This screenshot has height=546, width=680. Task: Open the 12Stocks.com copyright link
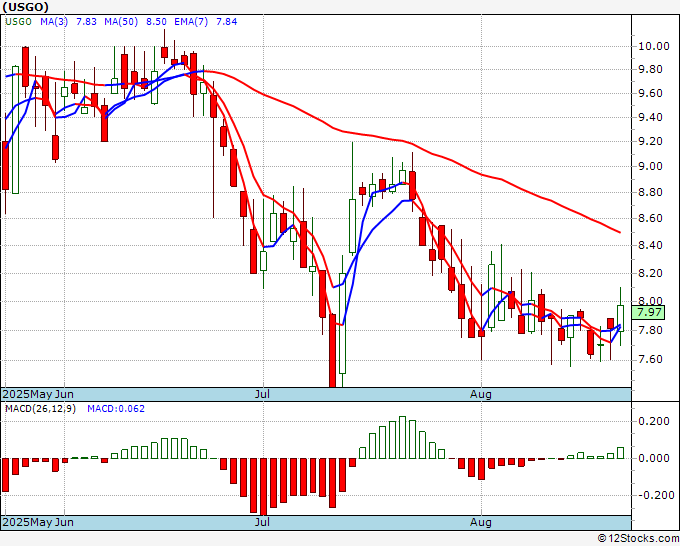click(638, 539)
